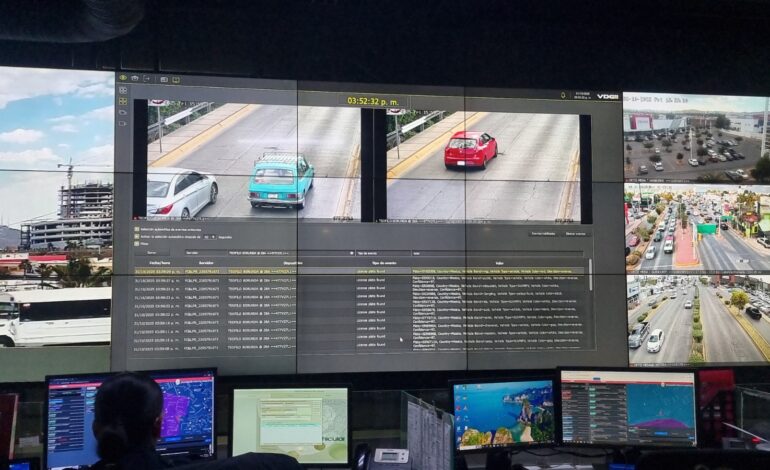Select the yellow grid layout sidebar icon
This screenshot has width=770, height=470.
point(123,101)
